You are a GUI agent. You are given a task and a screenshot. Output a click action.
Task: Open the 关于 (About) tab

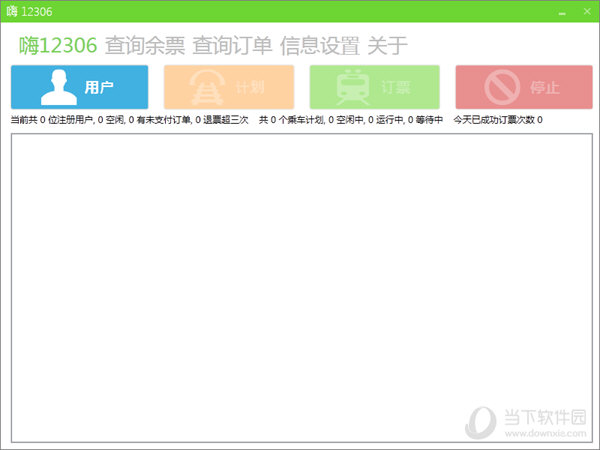pyautogui.click(x=387, y=46)
